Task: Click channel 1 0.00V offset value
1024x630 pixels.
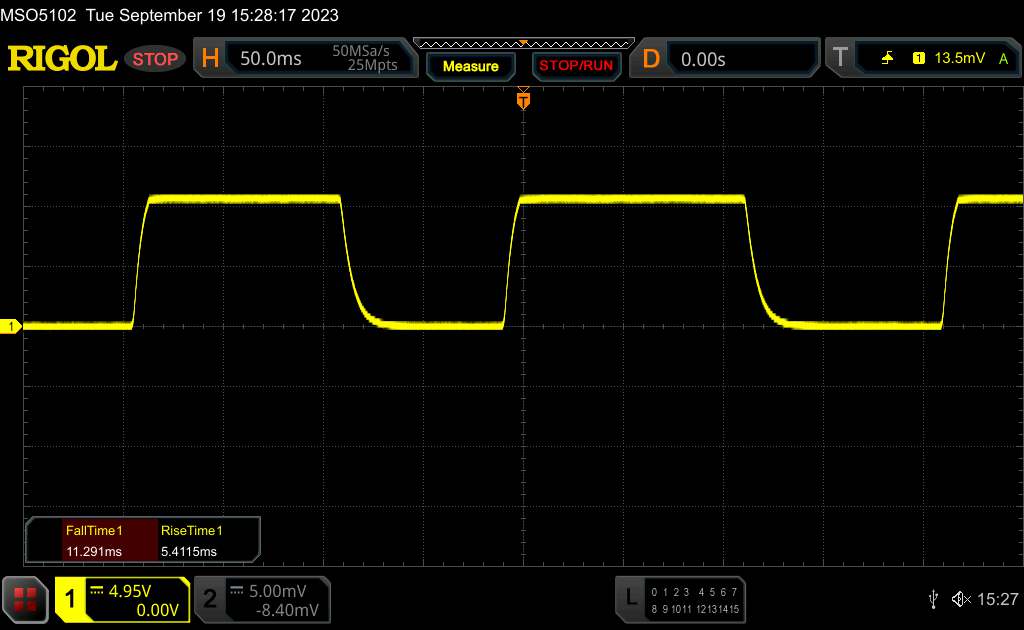Action: pos(157,610)
